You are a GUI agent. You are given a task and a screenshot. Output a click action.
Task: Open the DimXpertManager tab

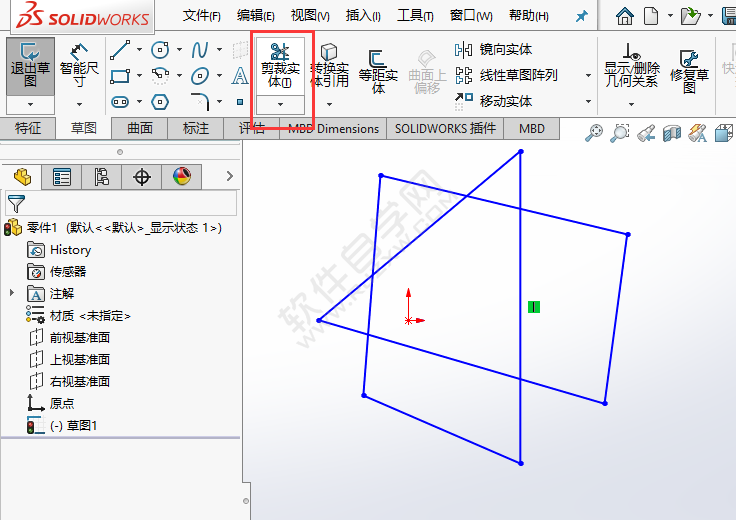coord(142,177)
